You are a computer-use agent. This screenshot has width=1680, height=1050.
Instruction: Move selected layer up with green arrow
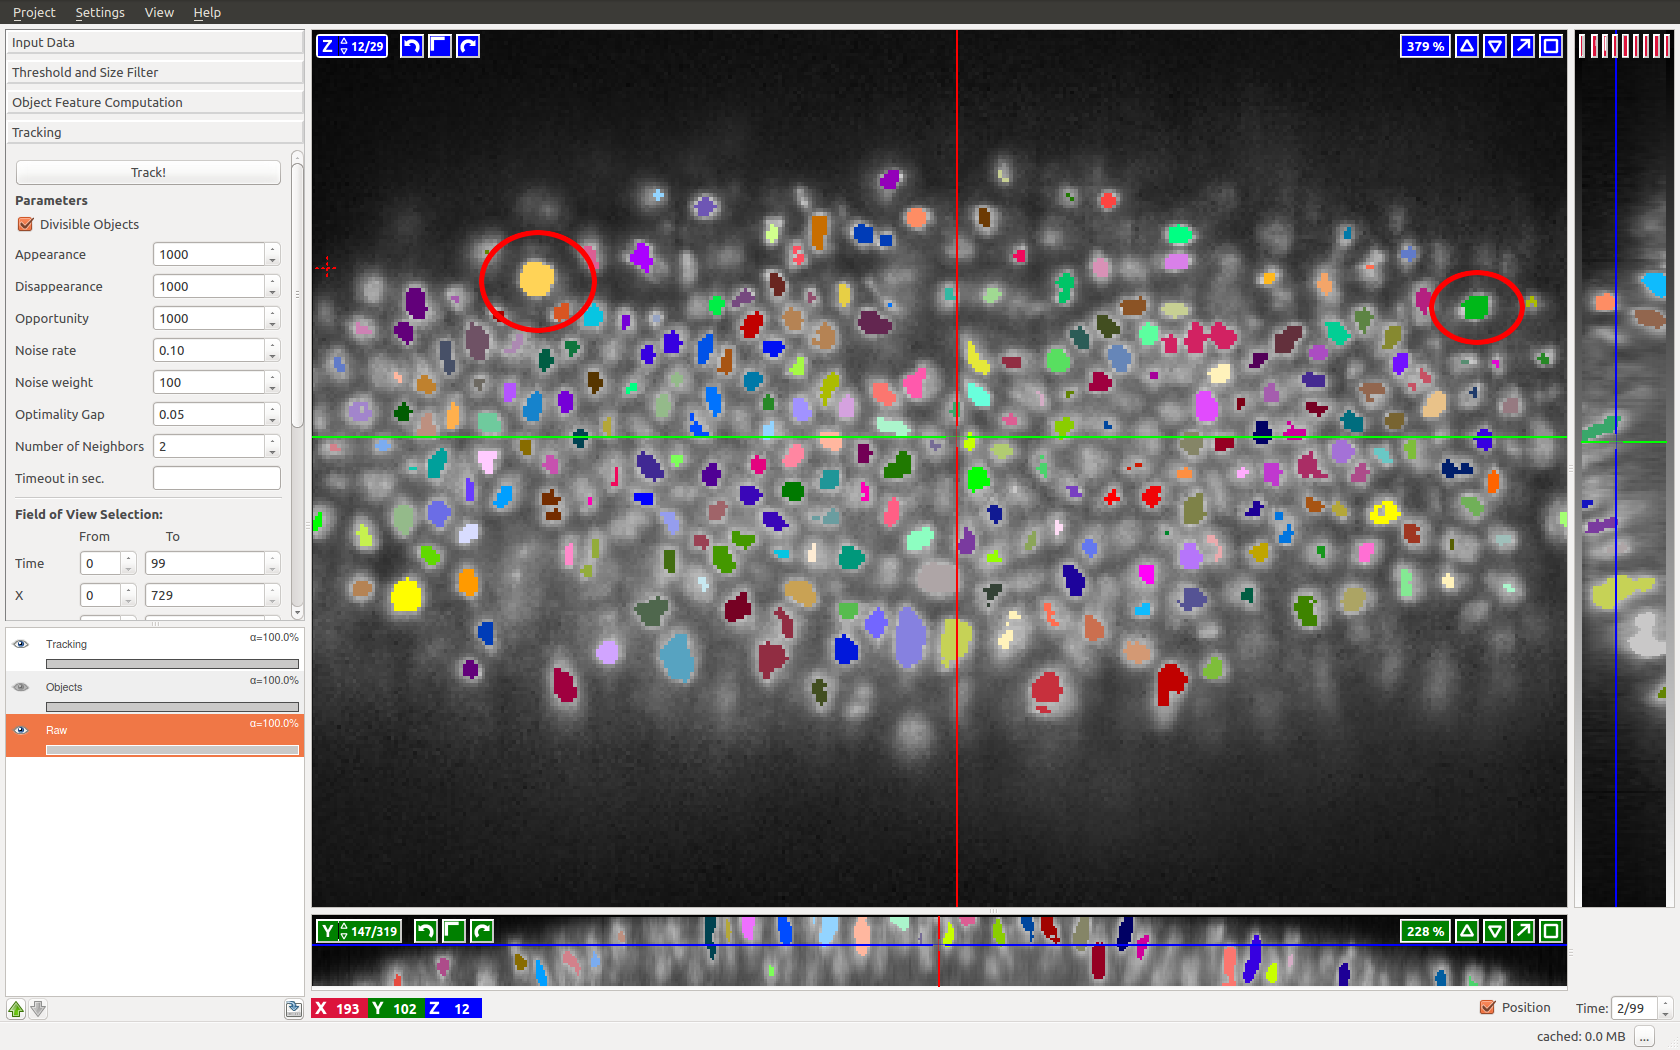coord(16,1009)
